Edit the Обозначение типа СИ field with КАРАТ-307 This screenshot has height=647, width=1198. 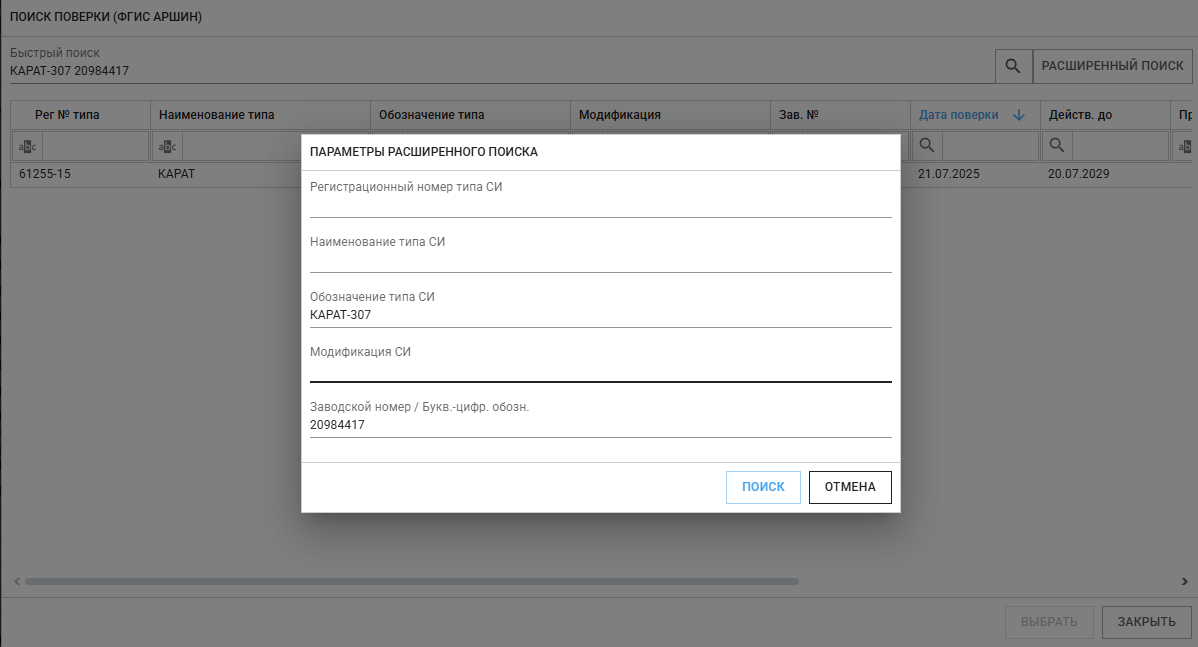pyautogui.click(x=600, y=315)
